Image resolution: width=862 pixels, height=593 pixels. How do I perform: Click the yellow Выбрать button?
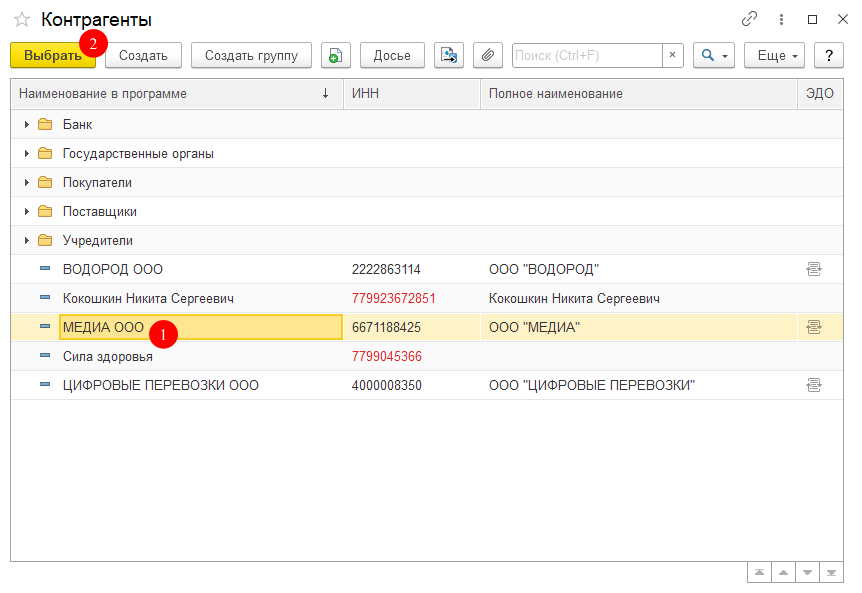53,56
